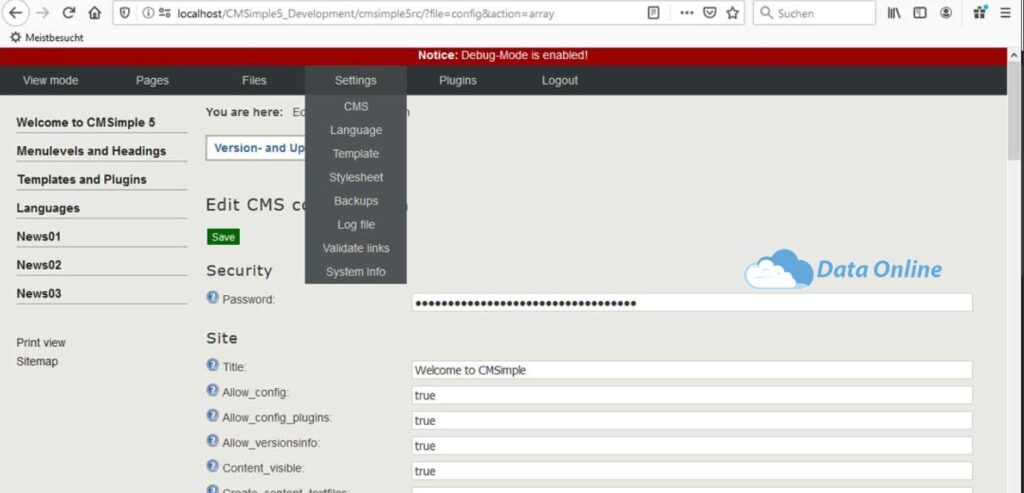Screen dimensions: 1024x493
Task: Open the Plugins menu
Action: [x=457, y=80]
